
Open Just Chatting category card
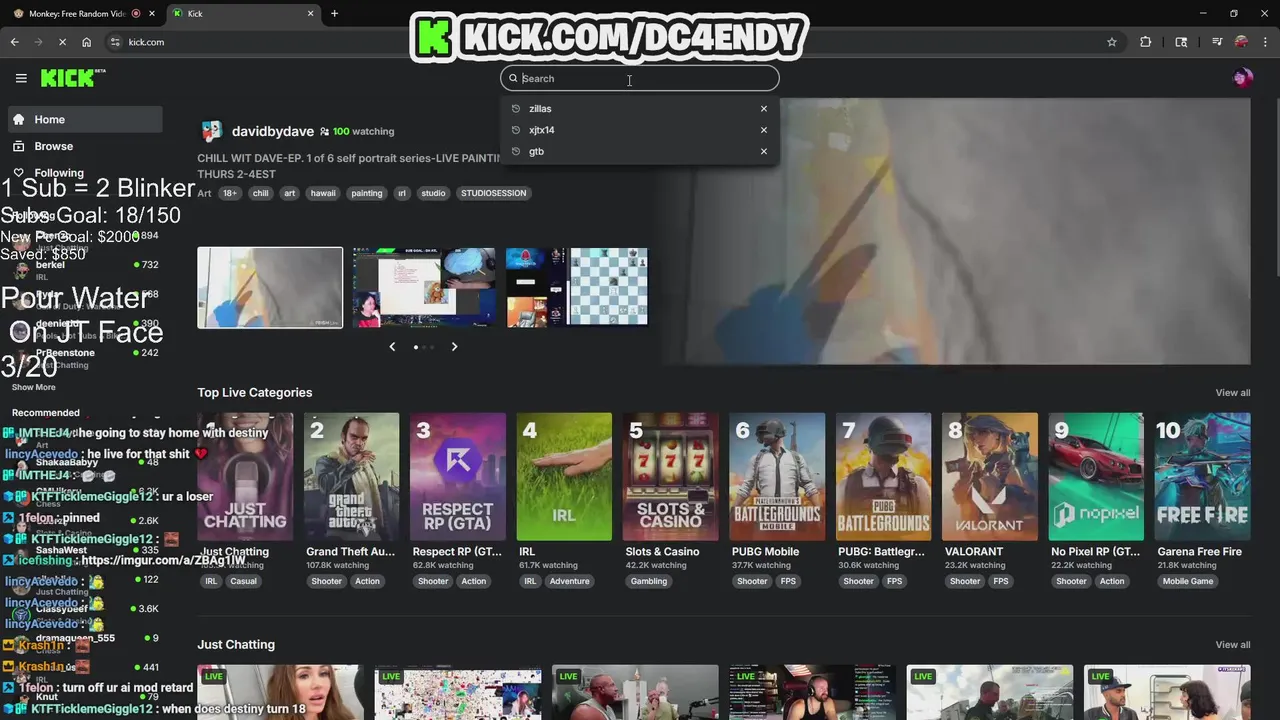(x=245, y=477)
